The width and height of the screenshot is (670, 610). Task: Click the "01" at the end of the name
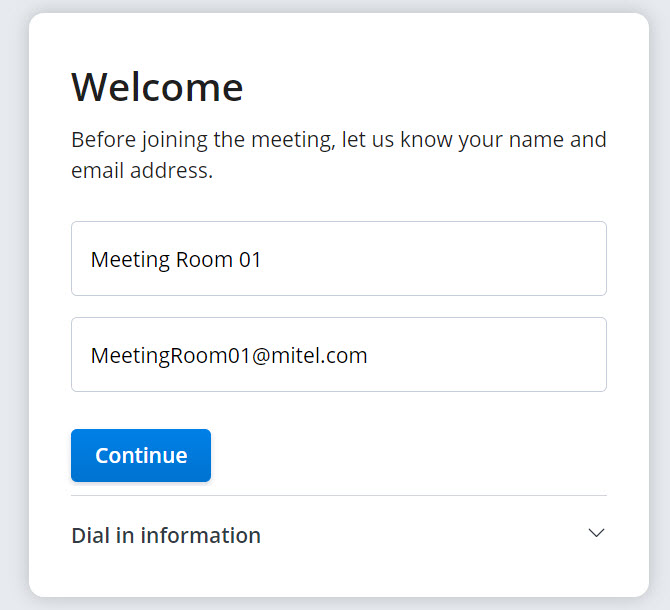tap(250, 260)
